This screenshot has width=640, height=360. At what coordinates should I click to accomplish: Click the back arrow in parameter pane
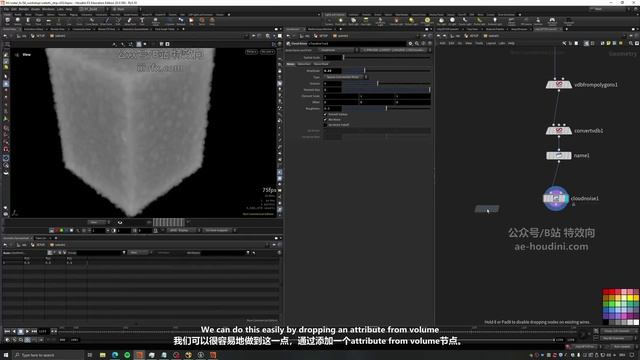coord(288,36)
